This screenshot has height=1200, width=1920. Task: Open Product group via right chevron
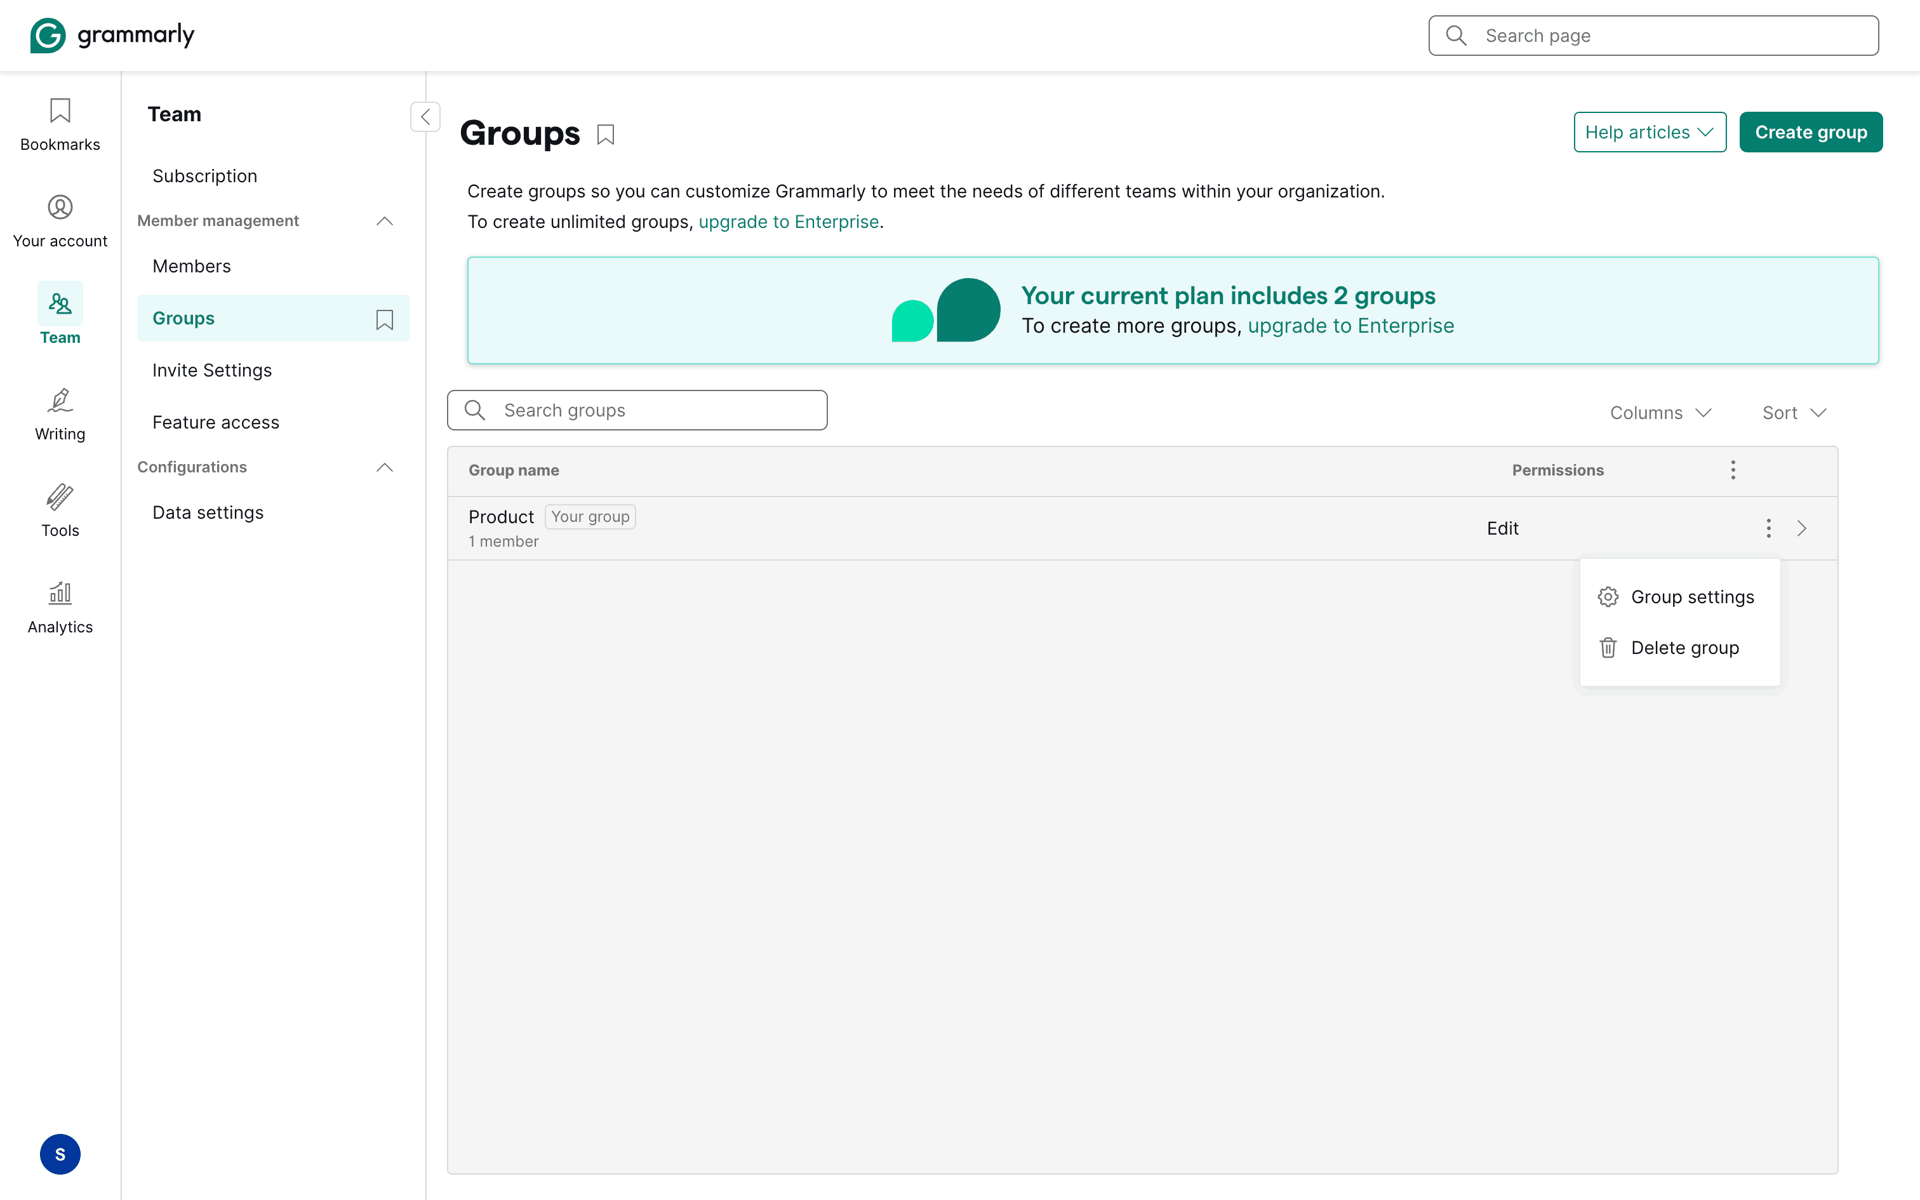(x=1802, y=528)
